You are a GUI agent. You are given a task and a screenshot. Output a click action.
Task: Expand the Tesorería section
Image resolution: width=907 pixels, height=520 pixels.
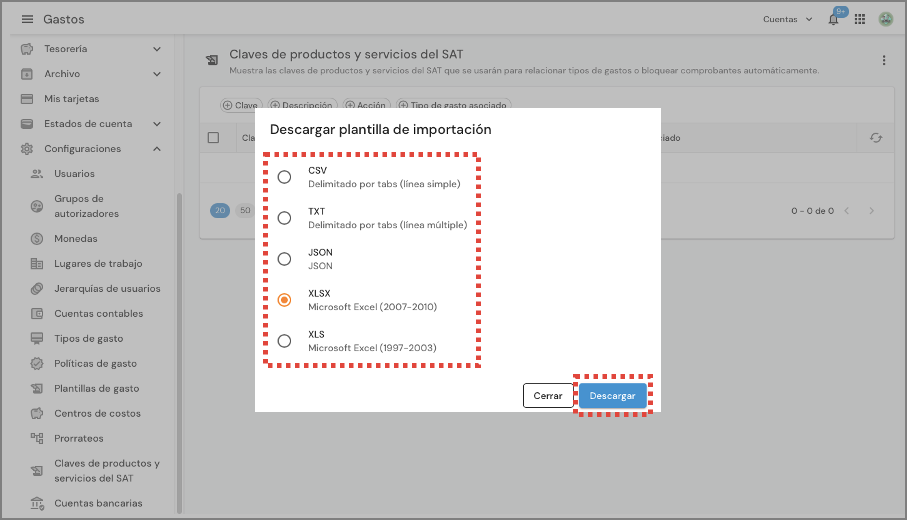[157, 49]
